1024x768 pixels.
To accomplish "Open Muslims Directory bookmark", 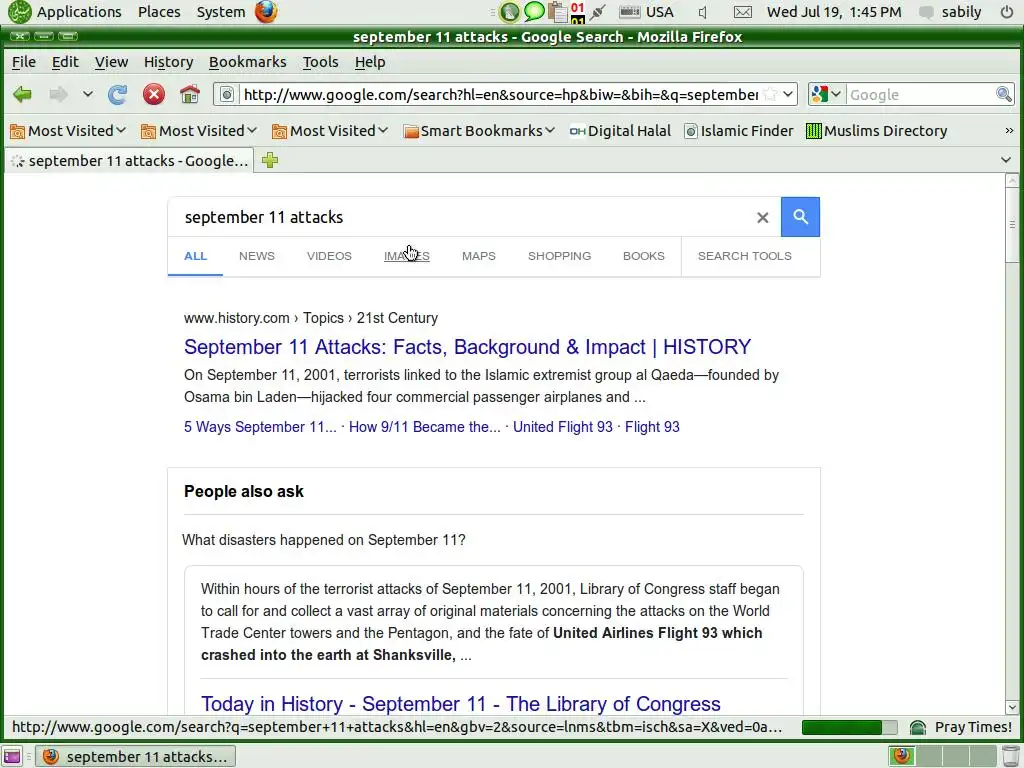I will [876, 131].
